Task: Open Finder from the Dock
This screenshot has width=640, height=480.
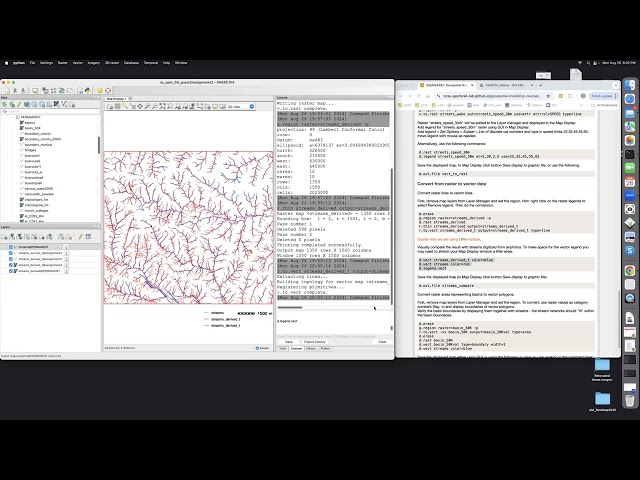Action: pyautogui.click(x=630, y=85)
